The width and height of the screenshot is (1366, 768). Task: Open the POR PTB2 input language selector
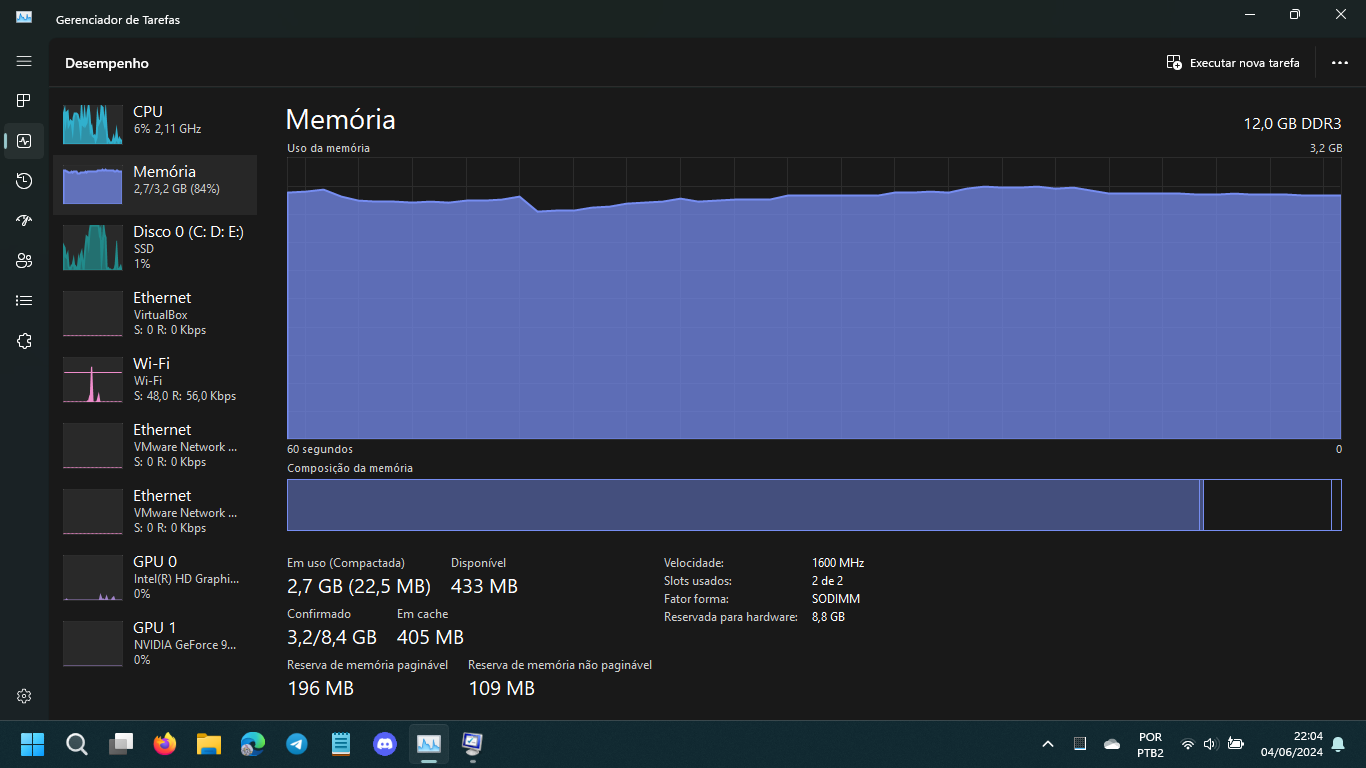[1150, 744]
